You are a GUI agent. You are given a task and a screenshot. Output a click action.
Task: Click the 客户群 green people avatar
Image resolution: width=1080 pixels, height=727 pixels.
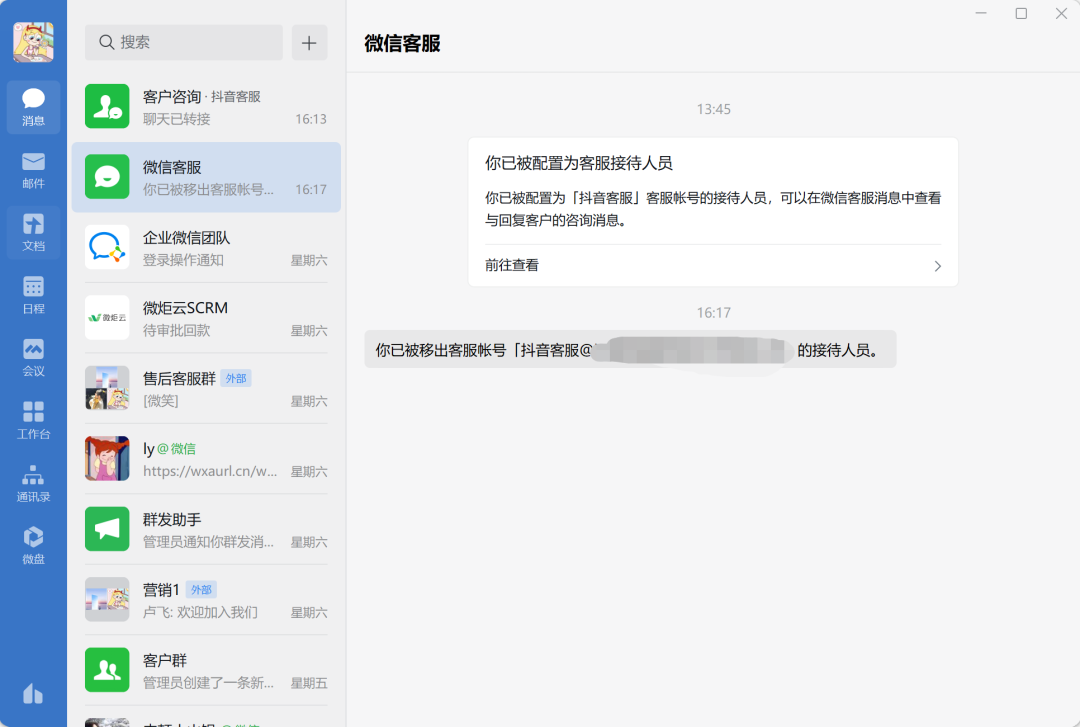tap(107, 669)
